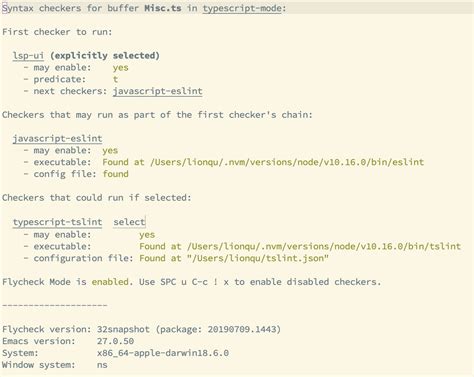
Task: Click the predicate value t
Action: [x=115, y=79]
